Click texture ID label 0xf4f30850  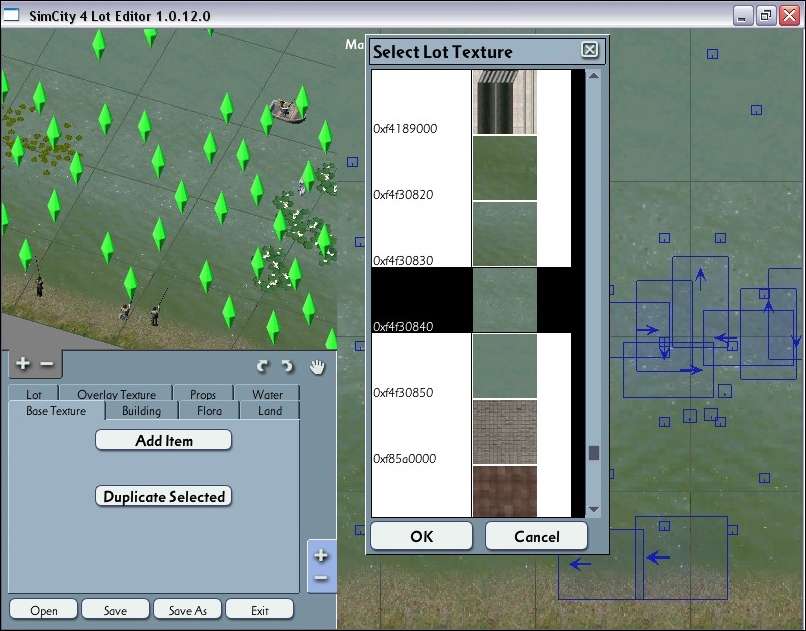(403, 393)
